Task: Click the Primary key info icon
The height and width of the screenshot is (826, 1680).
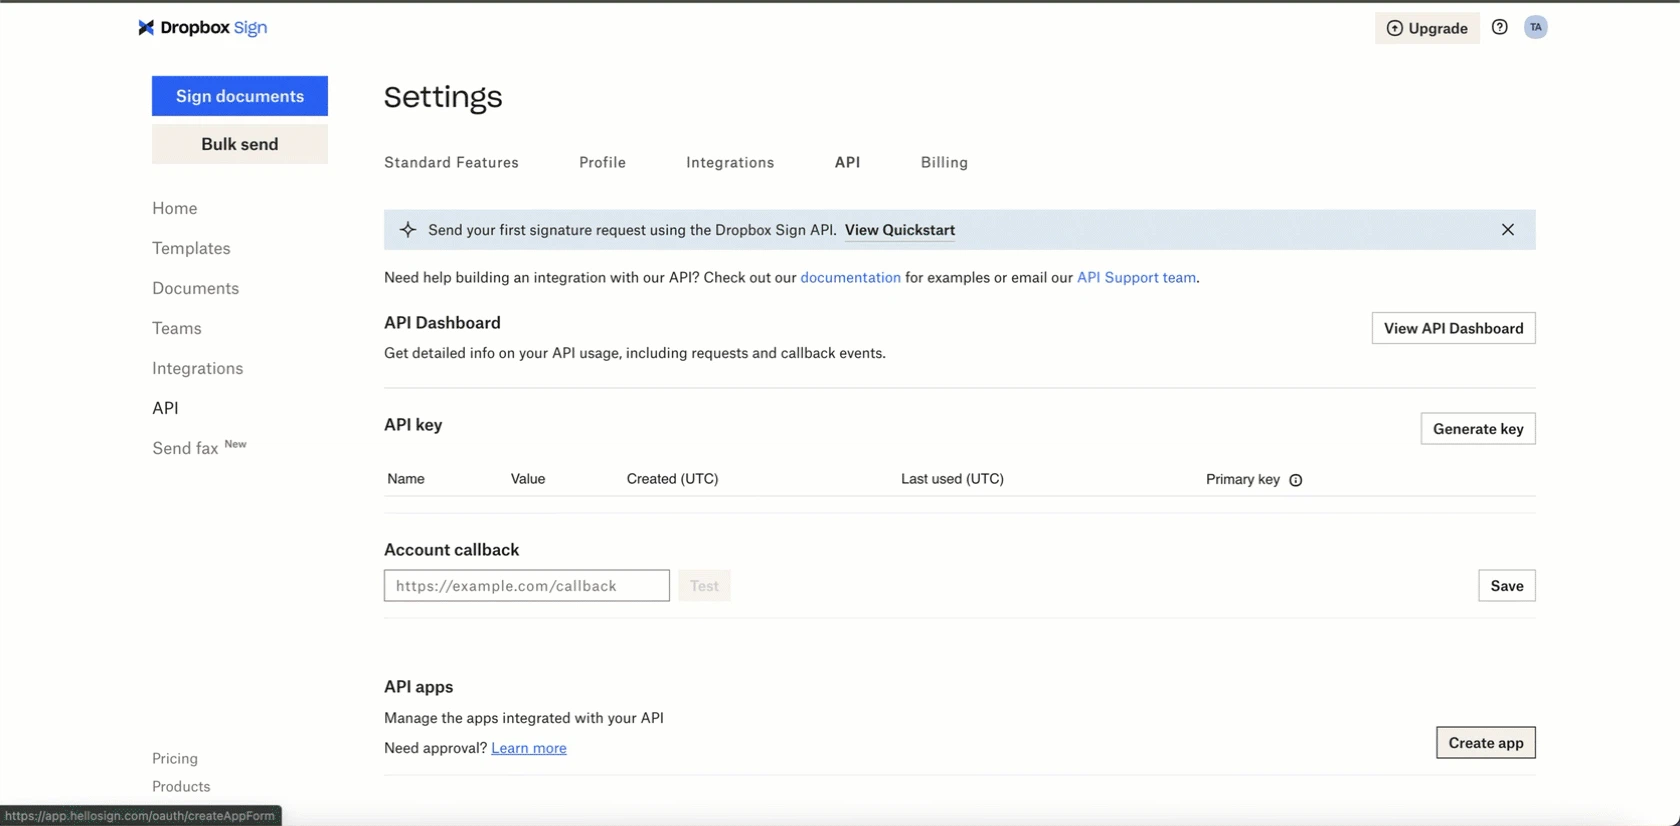Action: pyautogui.click(x=1296, y=480)
